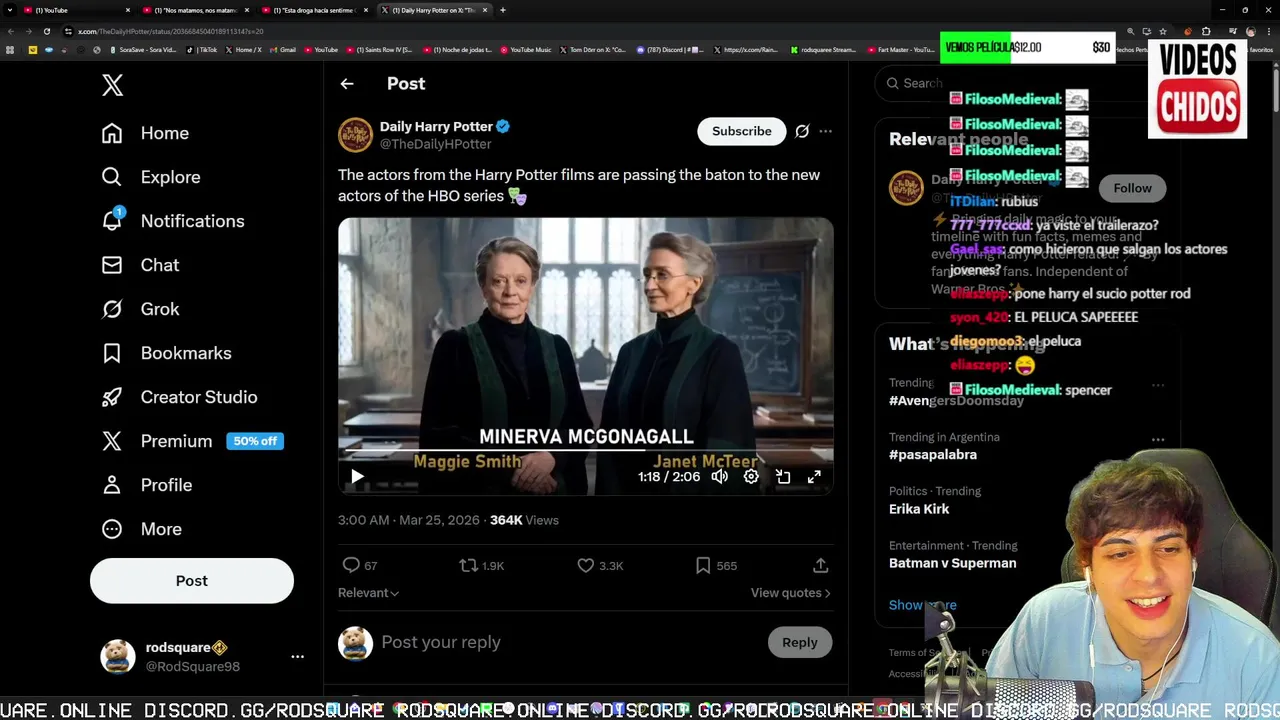The width and height of the screenshot is (1280, 720).
Task: Click the @TheDailyHPotter handle
Action: tap(435, 144)
